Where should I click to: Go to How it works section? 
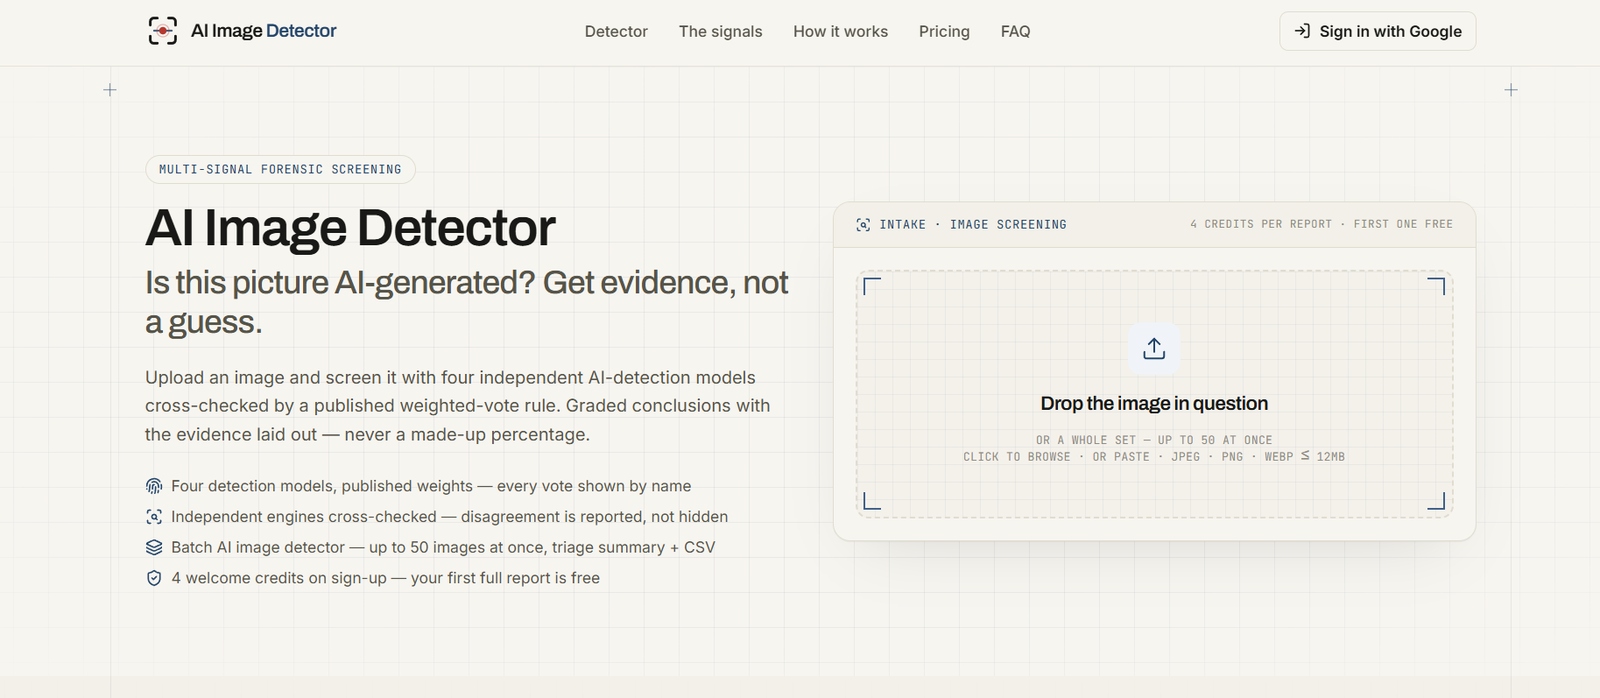click(840, 31)
